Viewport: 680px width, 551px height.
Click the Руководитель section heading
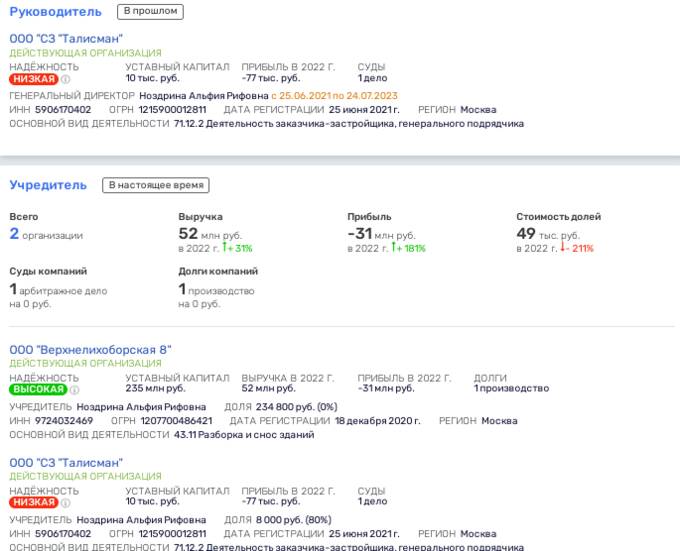click(x=56, y=12)
